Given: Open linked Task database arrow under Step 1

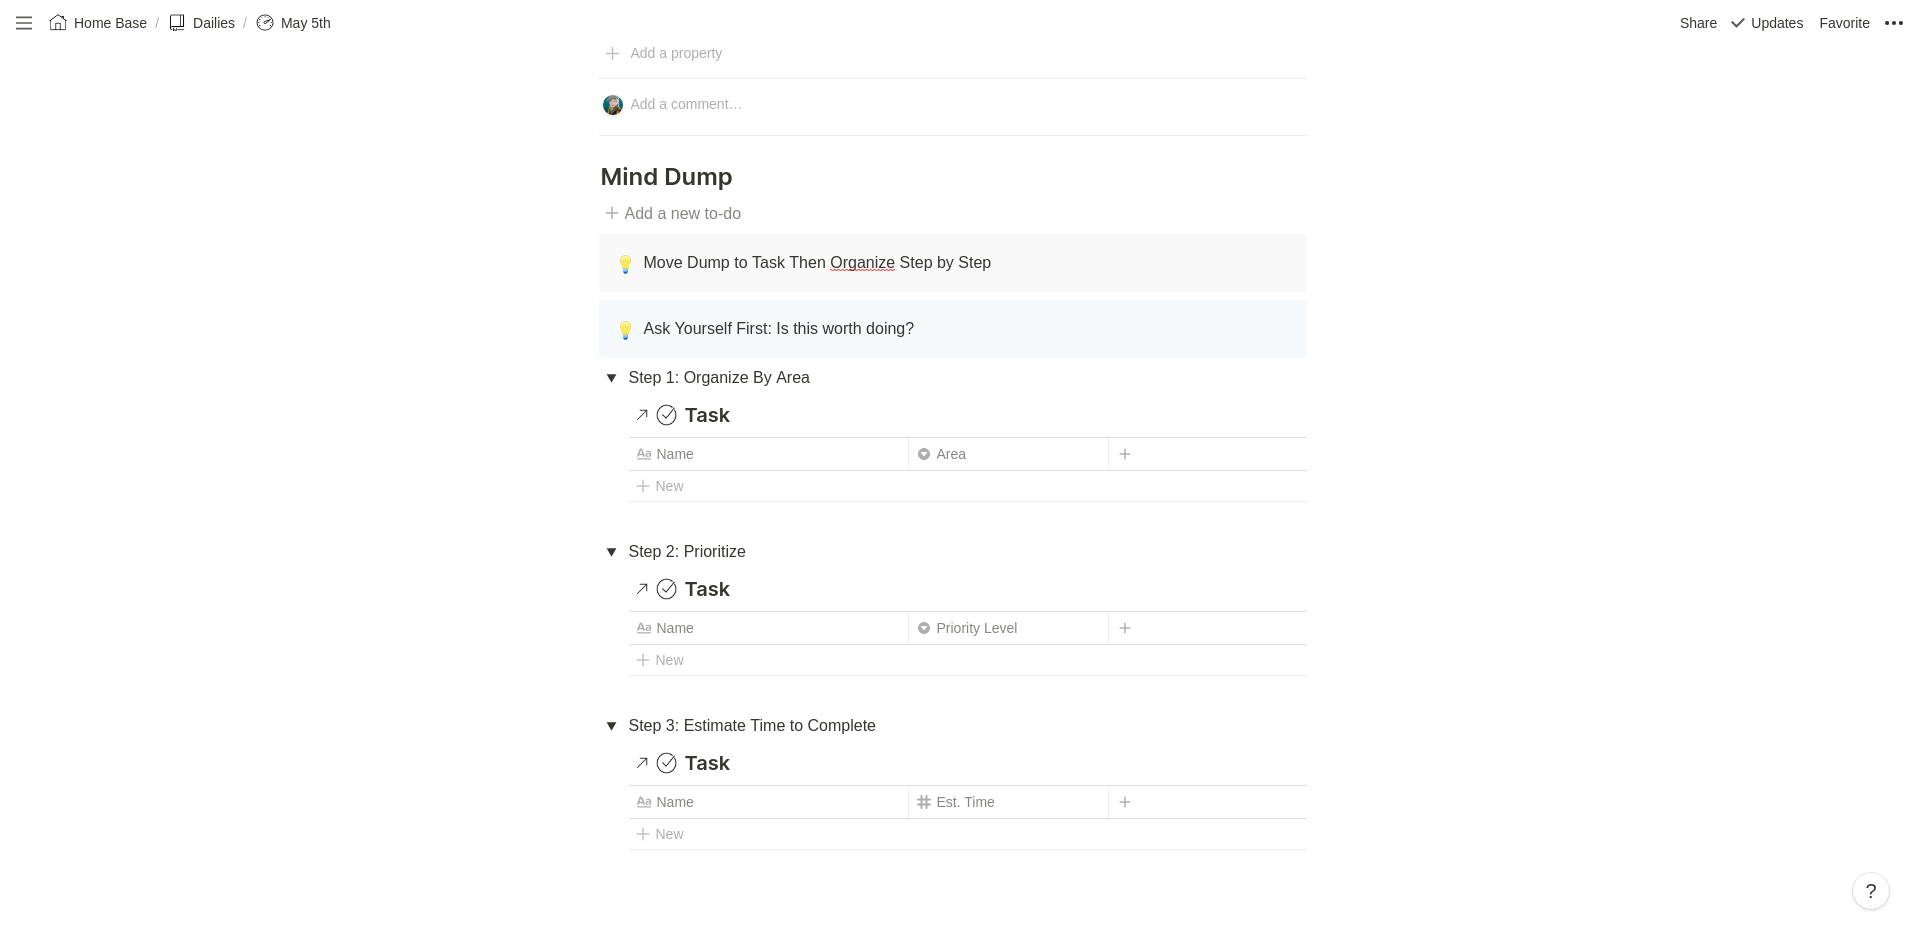Looking at the screenshot, I should pyautogui.click(x=642, y=415).
